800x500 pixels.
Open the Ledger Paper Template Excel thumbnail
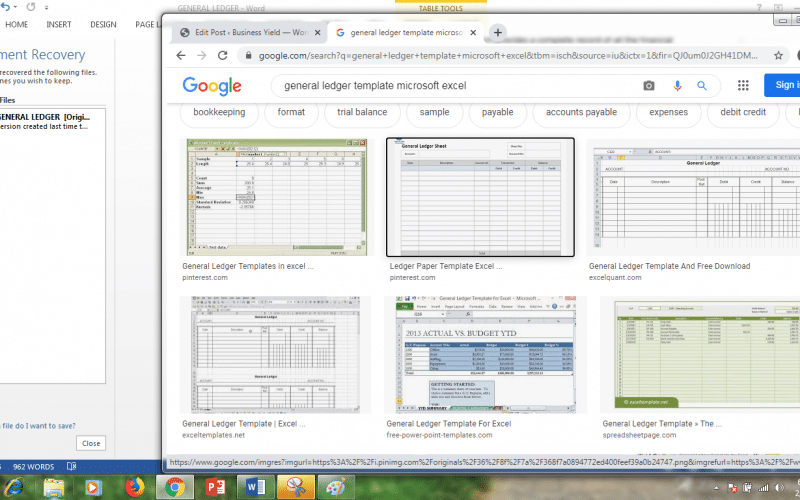click(480, 197)
